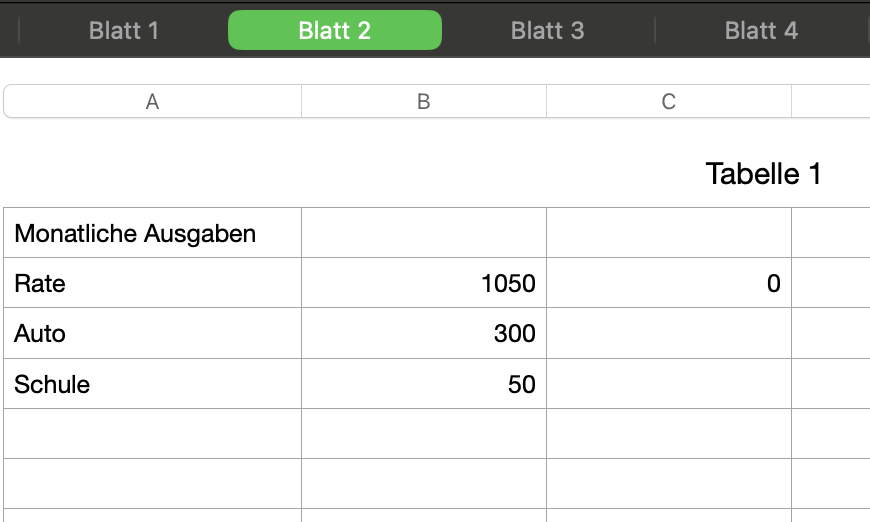The height and width of the screenshot is (522, 870).
Task: Click the Schule cell
Action: click(x=152, y=384)
